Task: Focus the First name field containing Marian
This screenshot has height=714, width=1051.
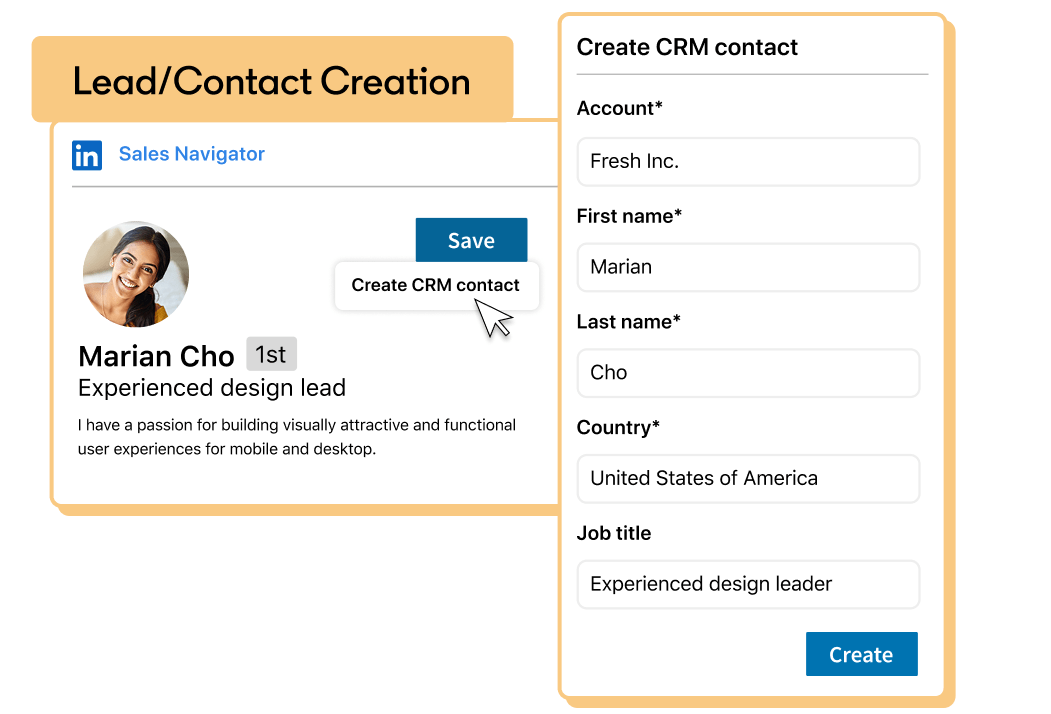Action: click(x=747, y=267)
